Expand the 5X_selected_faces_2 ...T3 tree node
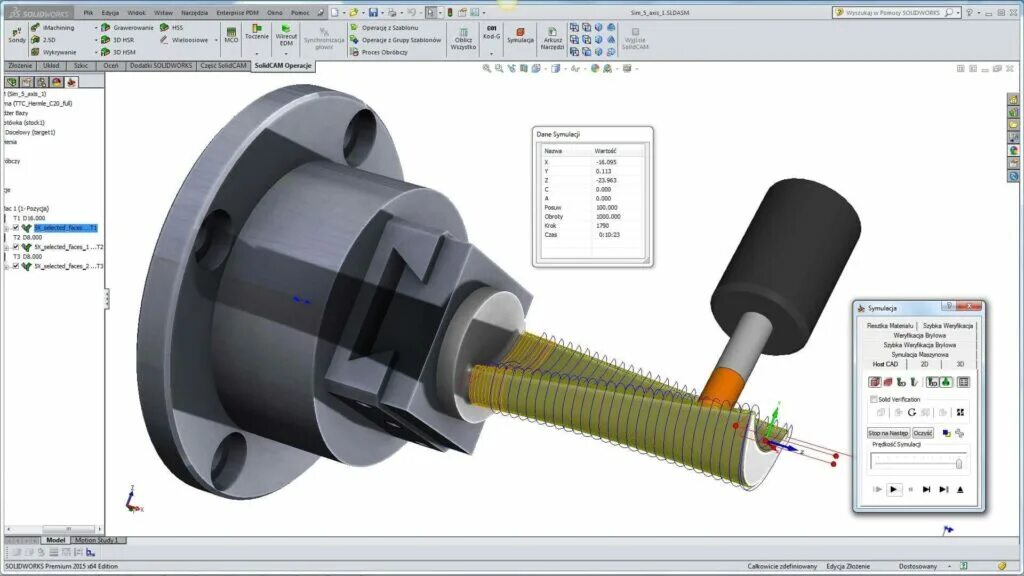 click(7, 266)
